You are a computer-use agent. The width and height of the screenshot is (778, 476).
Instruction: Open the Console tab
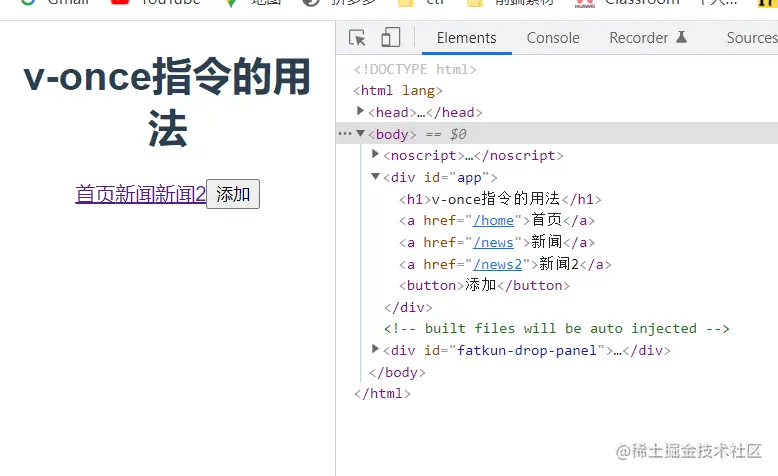click(553, 38)
